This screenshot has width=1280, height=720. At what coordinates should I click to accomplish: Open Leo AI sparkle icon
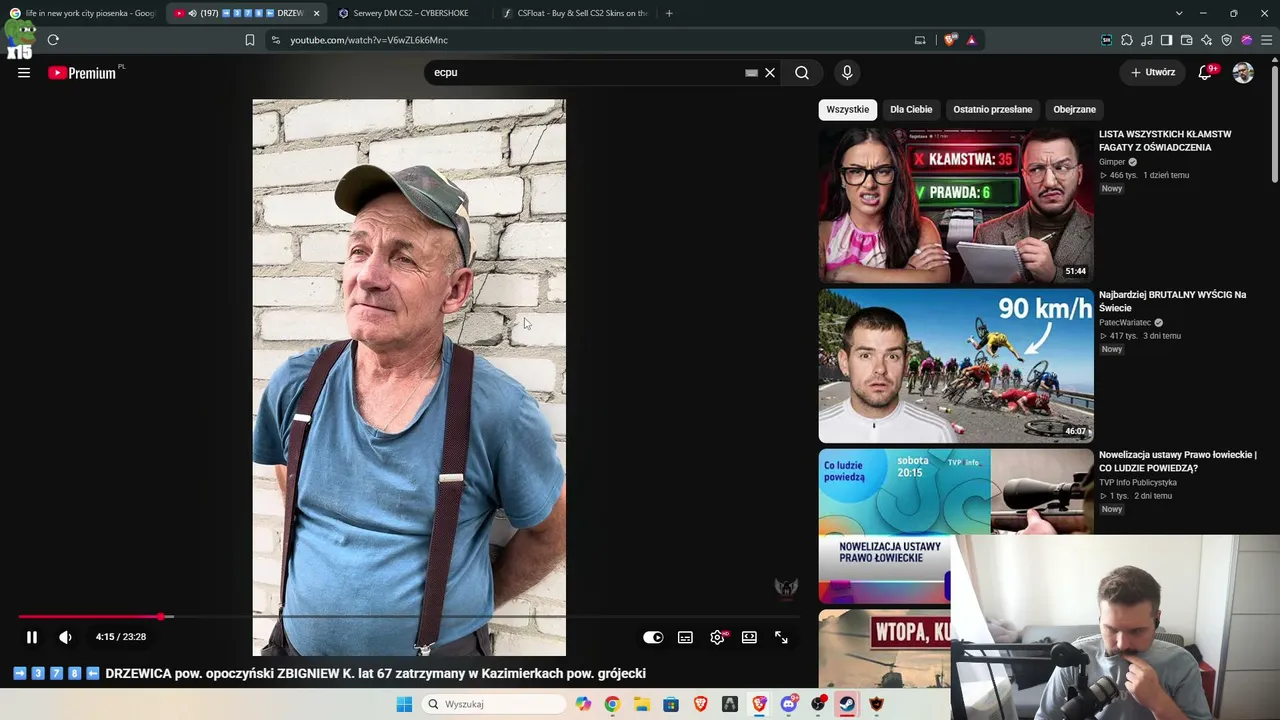pos(1207,40)
